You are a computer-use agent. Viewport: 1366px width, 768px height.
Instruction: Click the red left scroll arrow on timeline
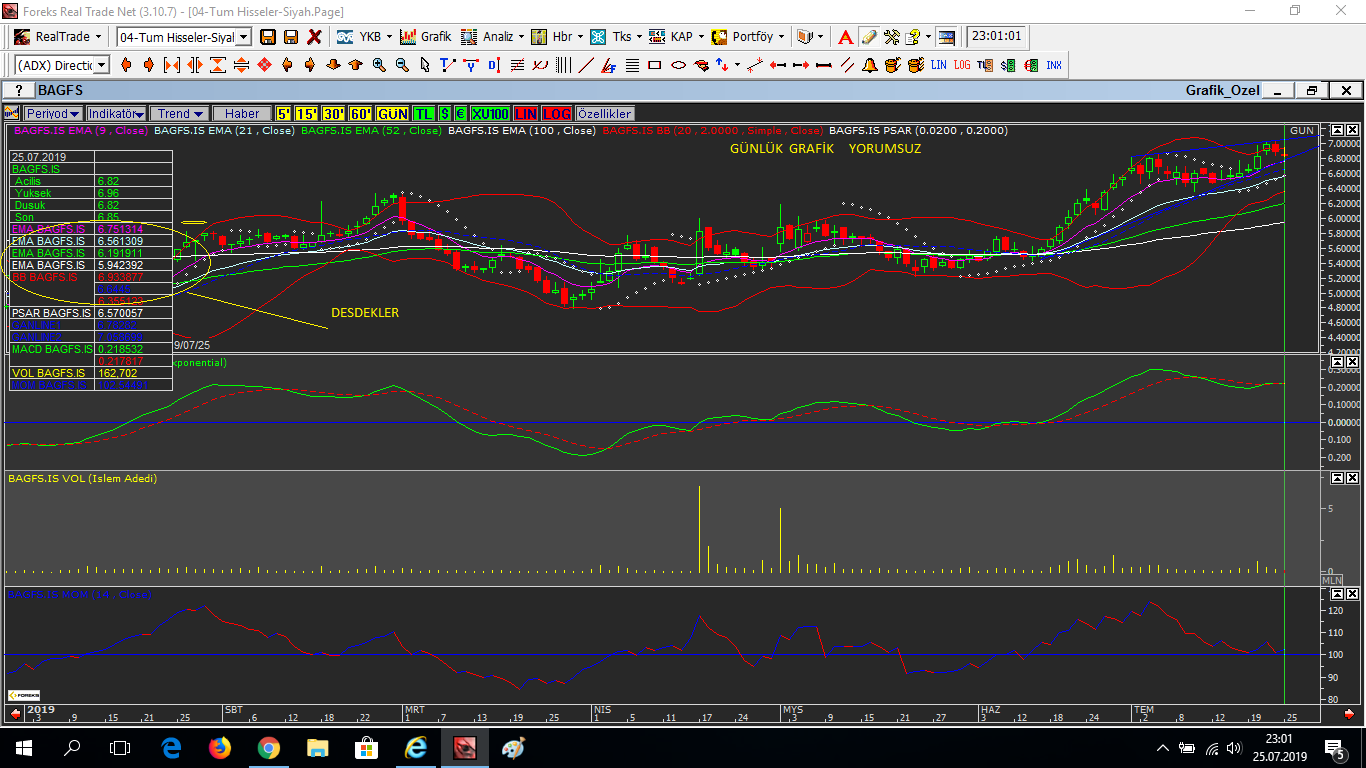click(x=15, y=714)
